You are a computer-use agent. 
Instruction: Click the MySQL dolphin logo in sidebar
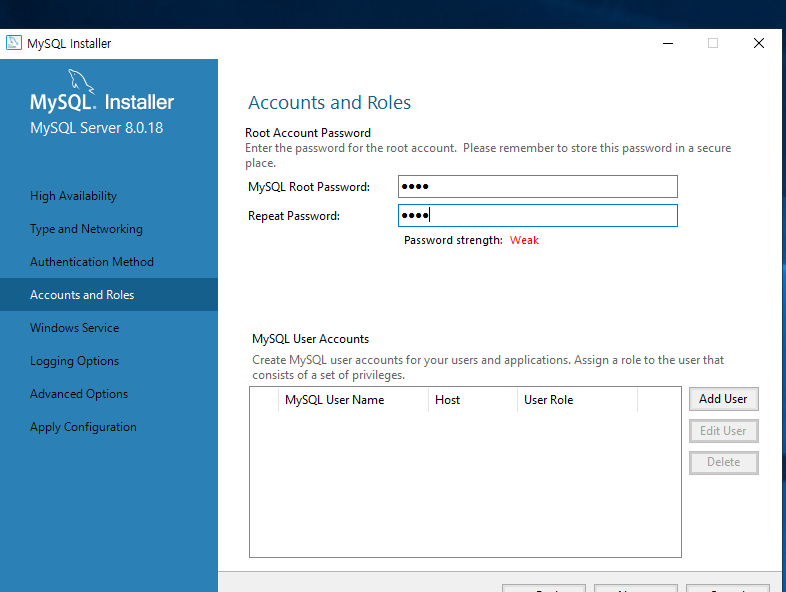tap(81, 81)
